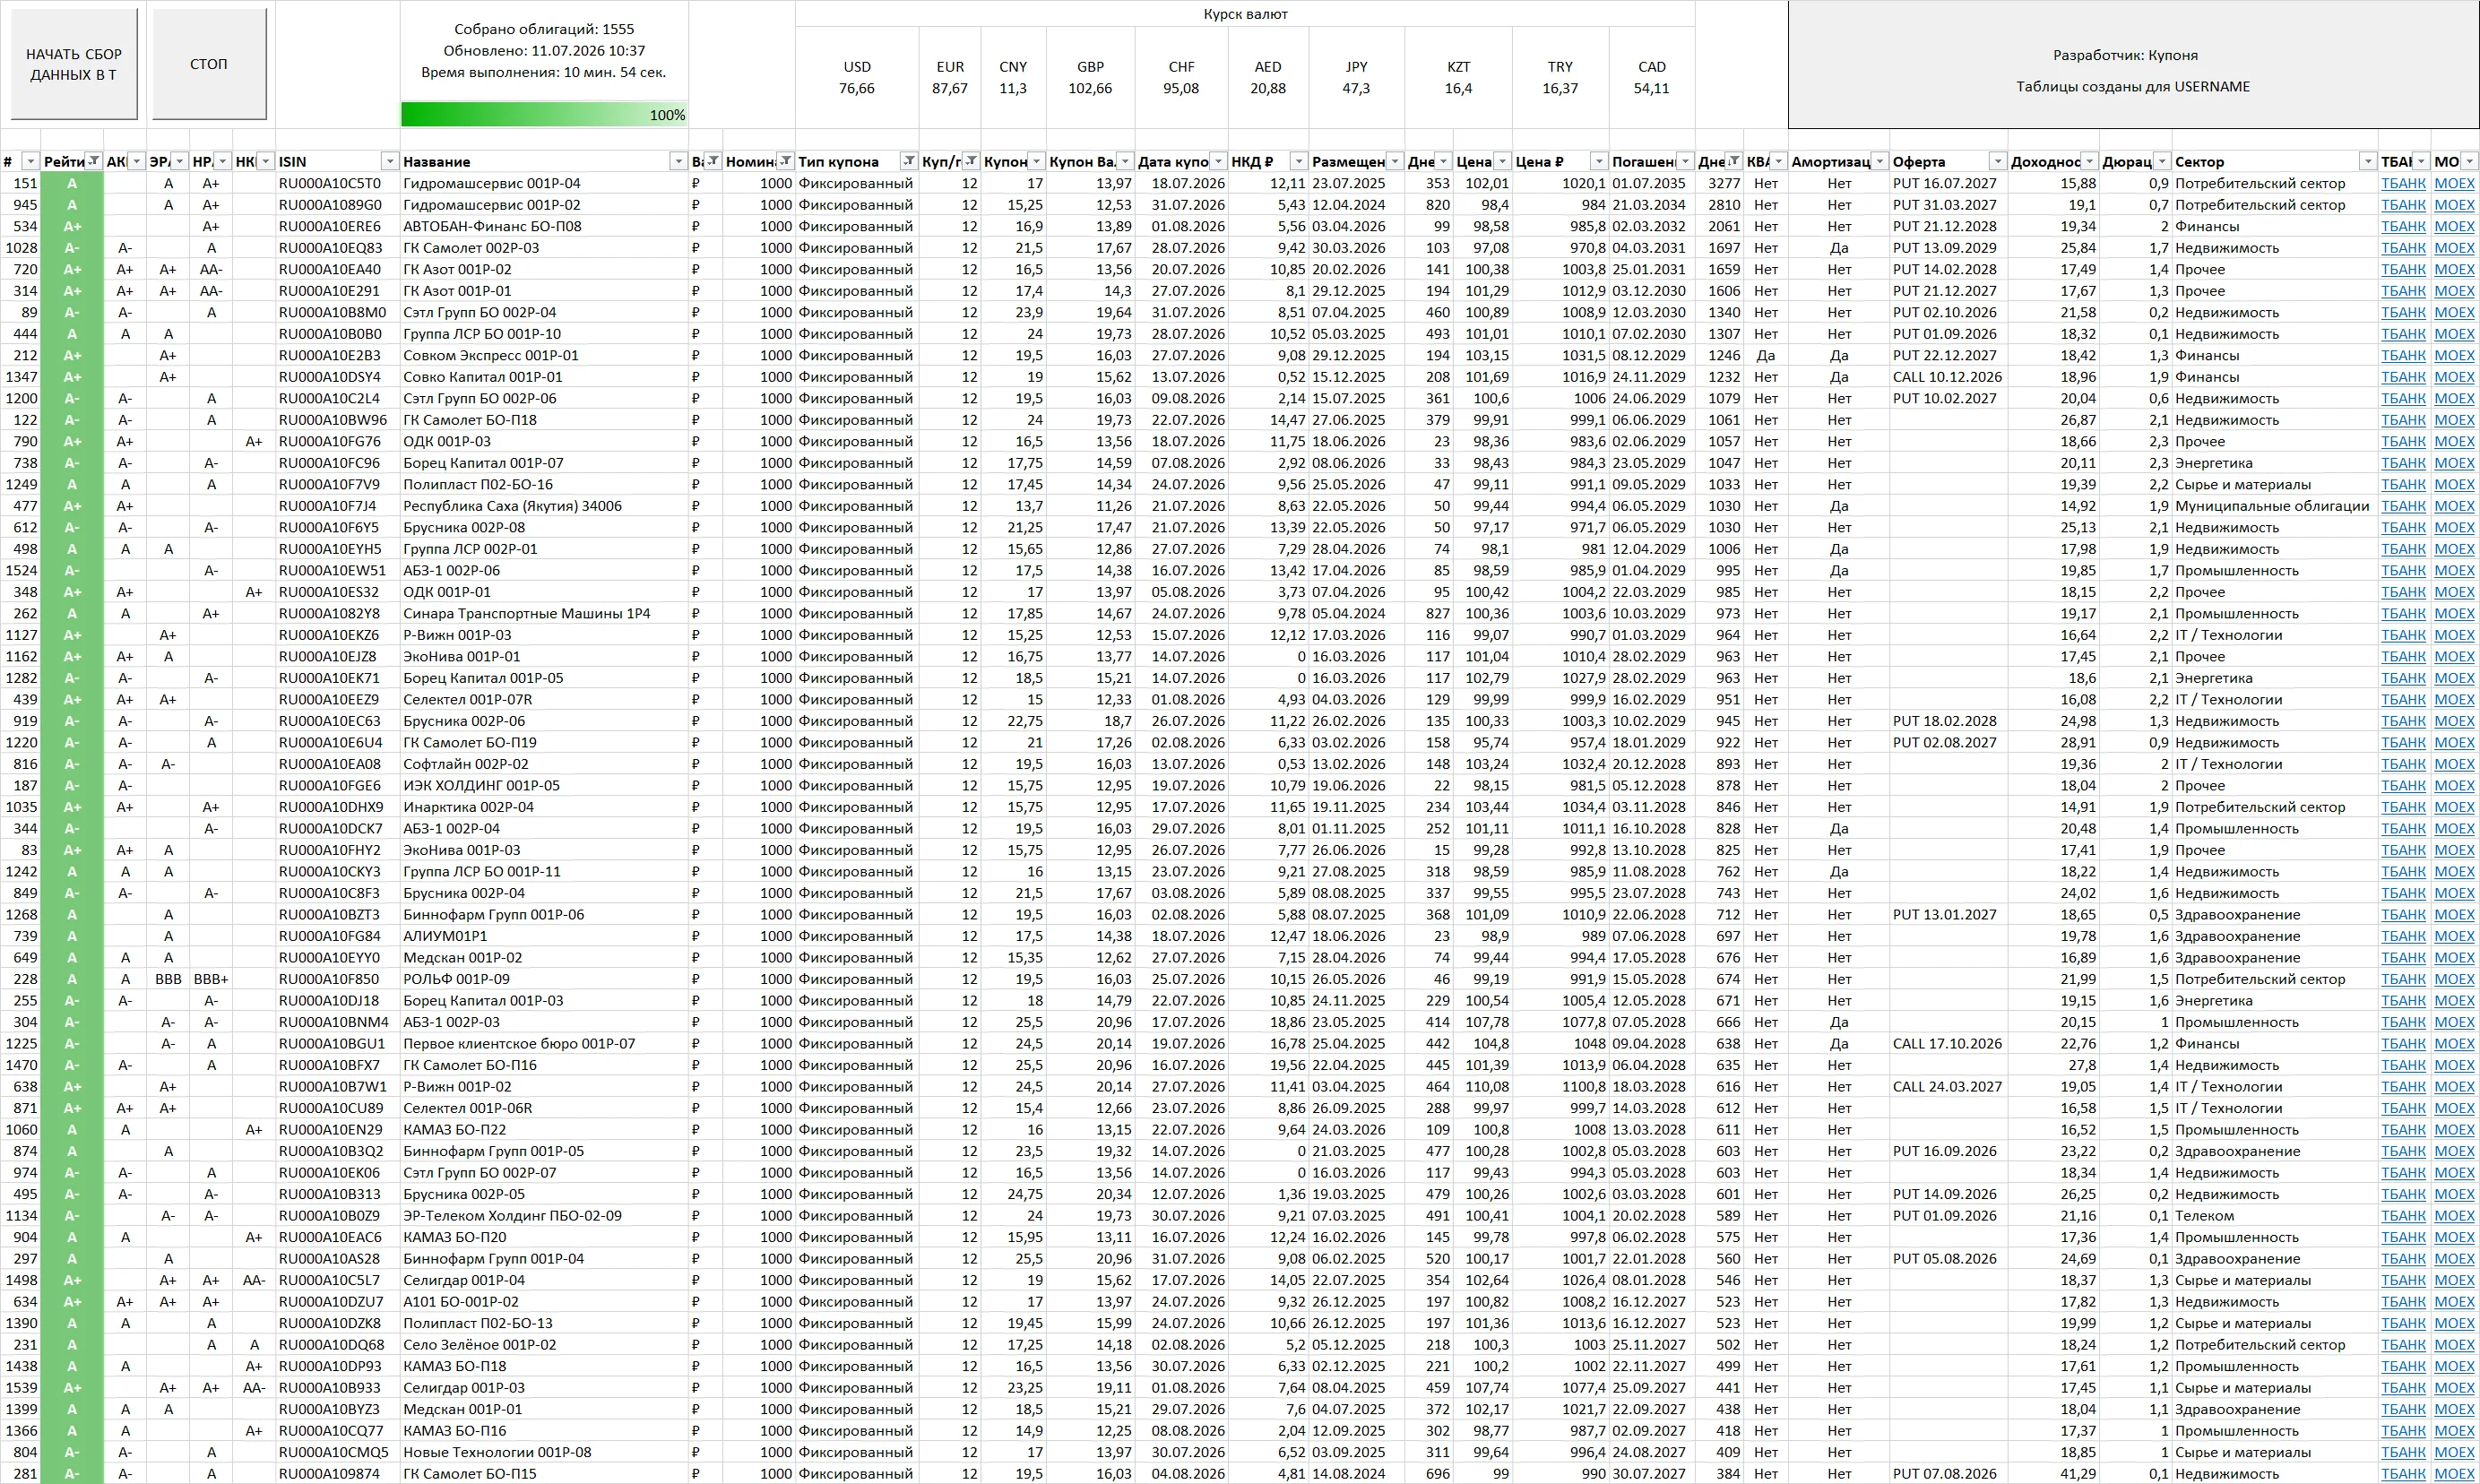Select the yield cell 41,29
Image resolution: width=2480 pixels, height=1484 pixels.
tap(2053, 1474)
